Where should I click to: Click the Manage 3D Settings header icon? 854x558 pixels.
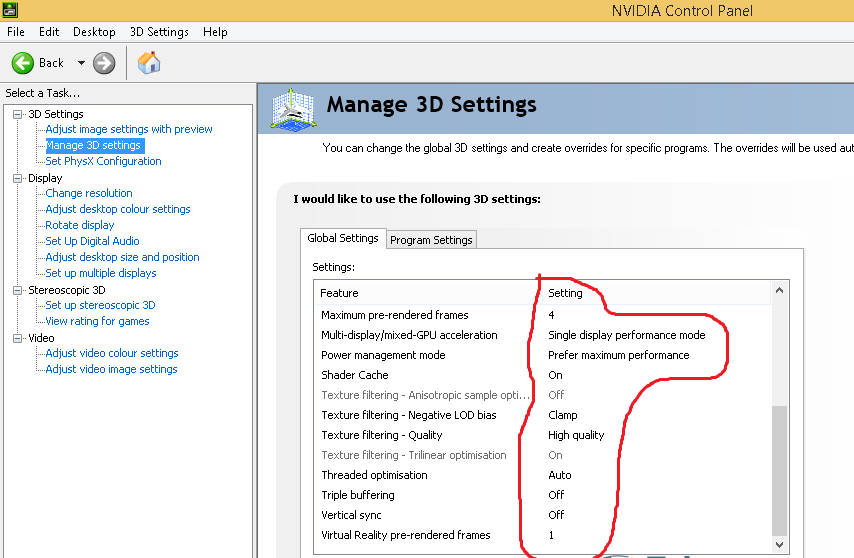(294, 109)
